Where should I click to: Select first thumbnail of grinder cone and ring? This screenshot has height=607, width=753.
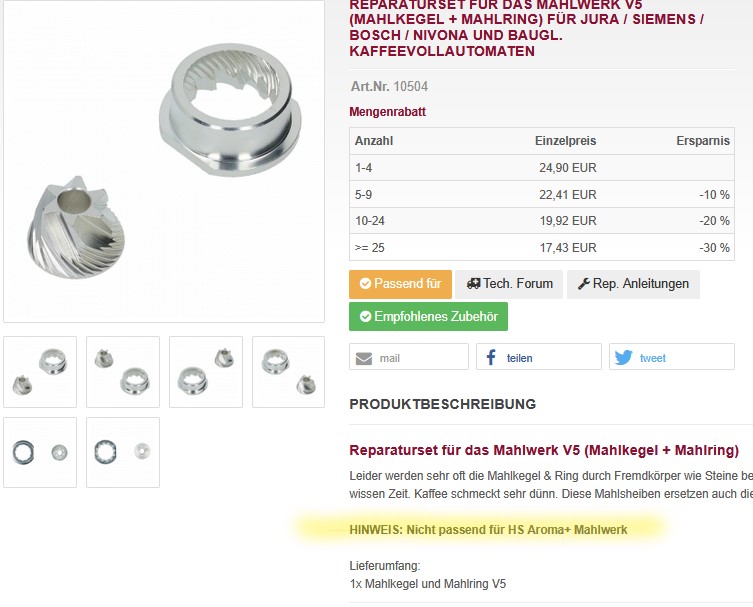[40, 372]
